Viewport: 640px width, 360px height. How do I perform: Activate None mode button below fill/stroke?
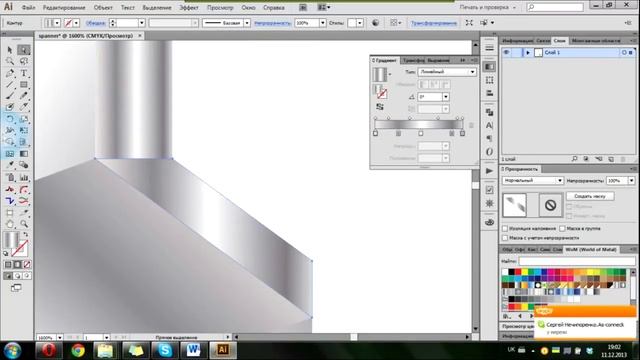coord(27,265)
